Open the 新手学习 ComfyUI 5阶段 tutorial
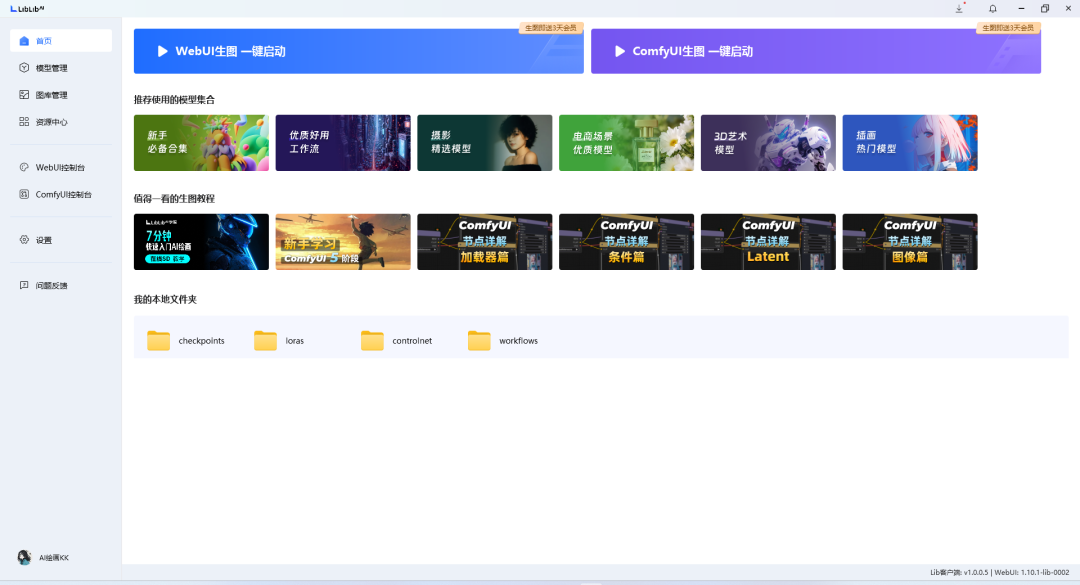The image size is (1080, 585). pyautogui.click(x=343, y=242)
